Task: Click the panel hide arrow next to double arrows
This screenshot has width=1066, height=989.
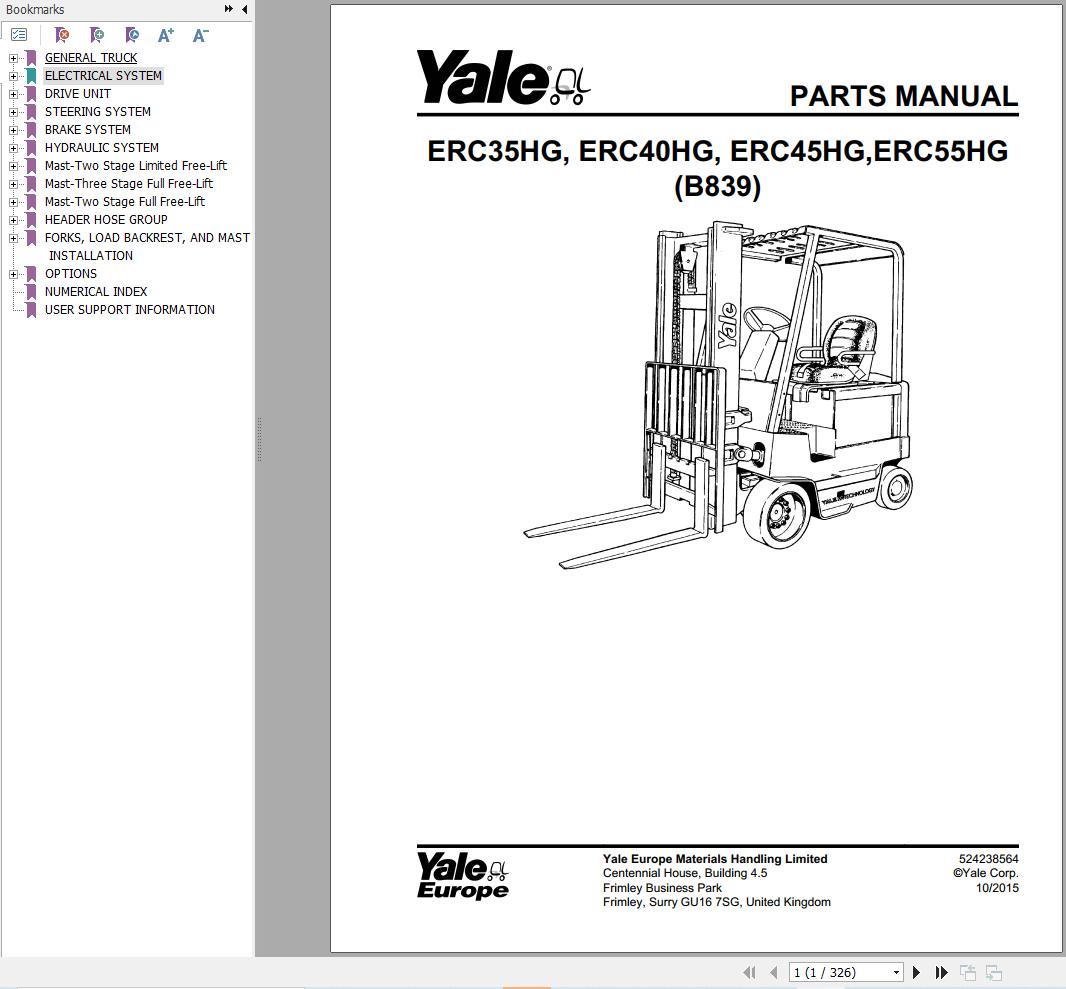Action: click(x=243, y=9)
